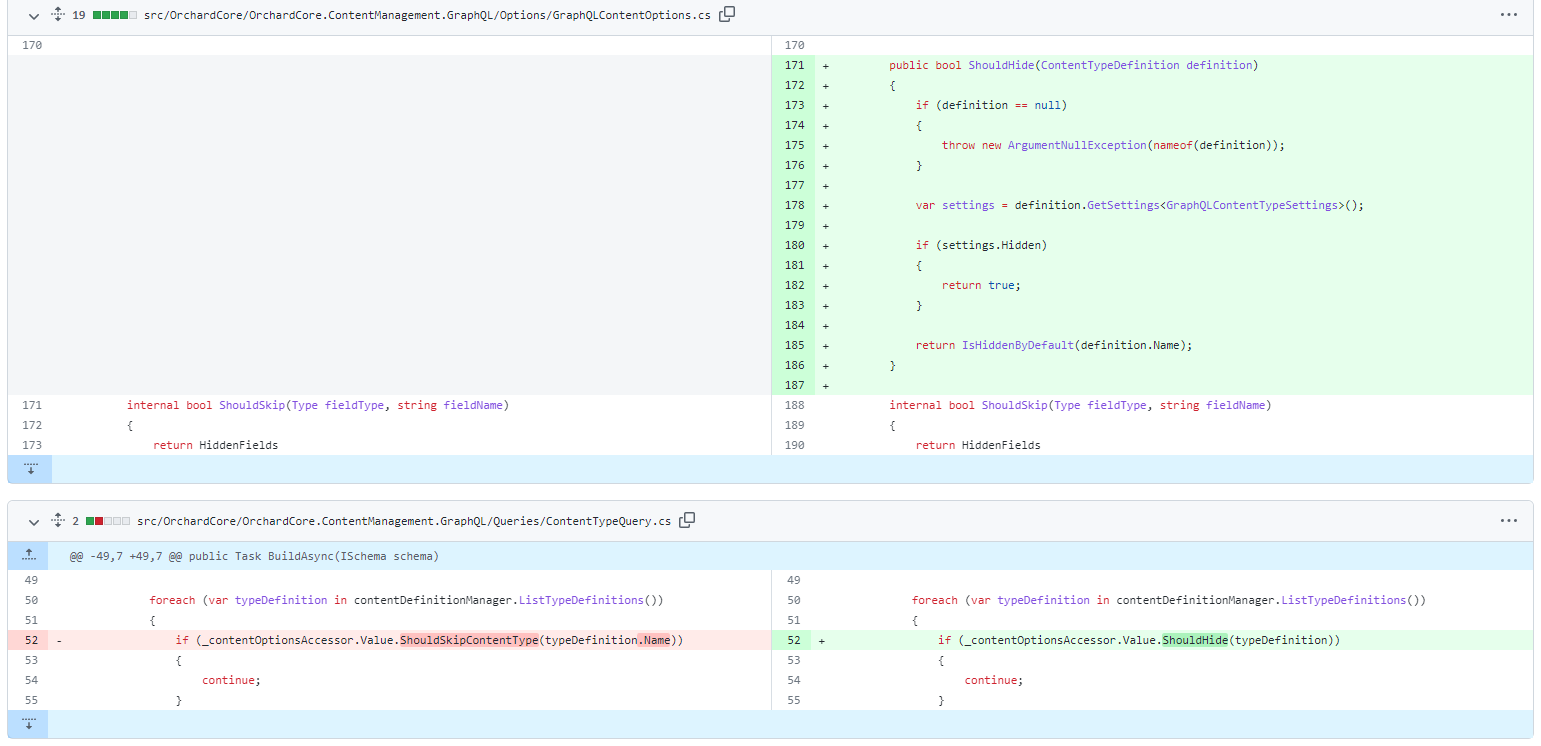Select added line number 187
The height and width of the screenshot is (746, 1541).
pyautogui.click(x=794, y=385)
